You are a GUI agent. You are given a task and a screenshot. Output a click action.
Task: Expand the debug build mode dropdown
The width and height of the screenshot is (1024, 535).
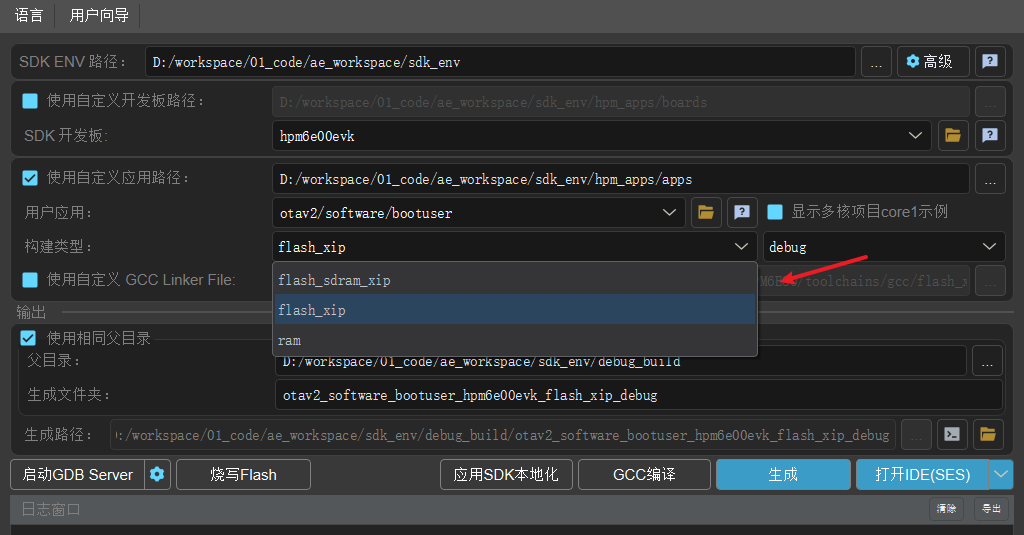click(884, 247)
